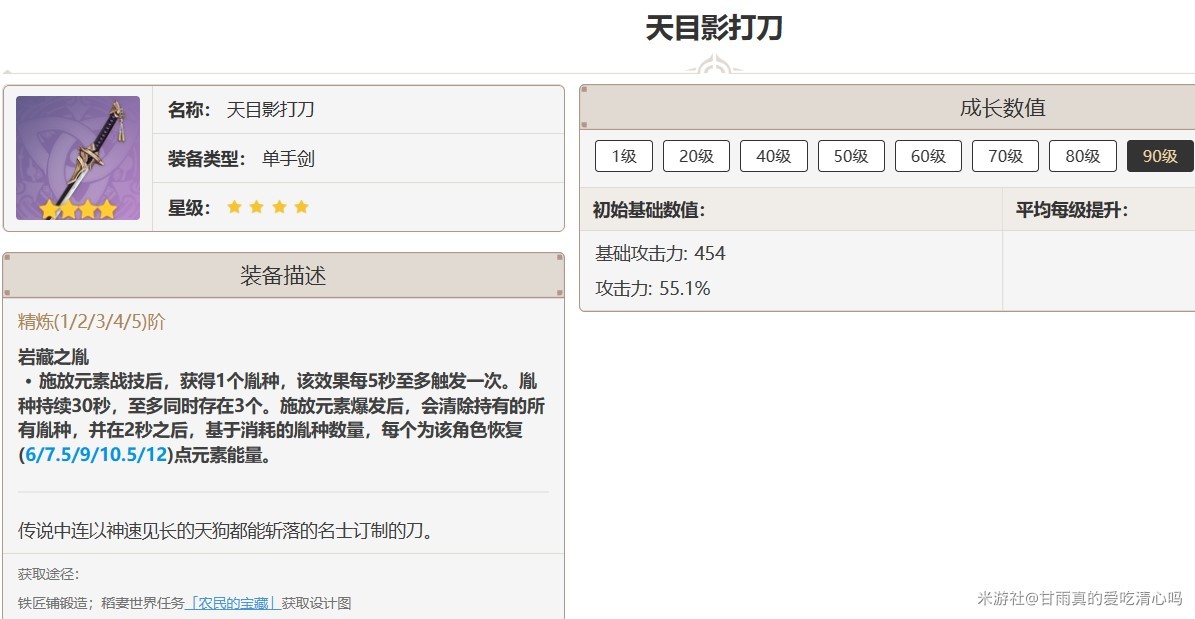Show stats for 50级
The height and width of the screenshot is (619, 1195).
coord(851,156)
